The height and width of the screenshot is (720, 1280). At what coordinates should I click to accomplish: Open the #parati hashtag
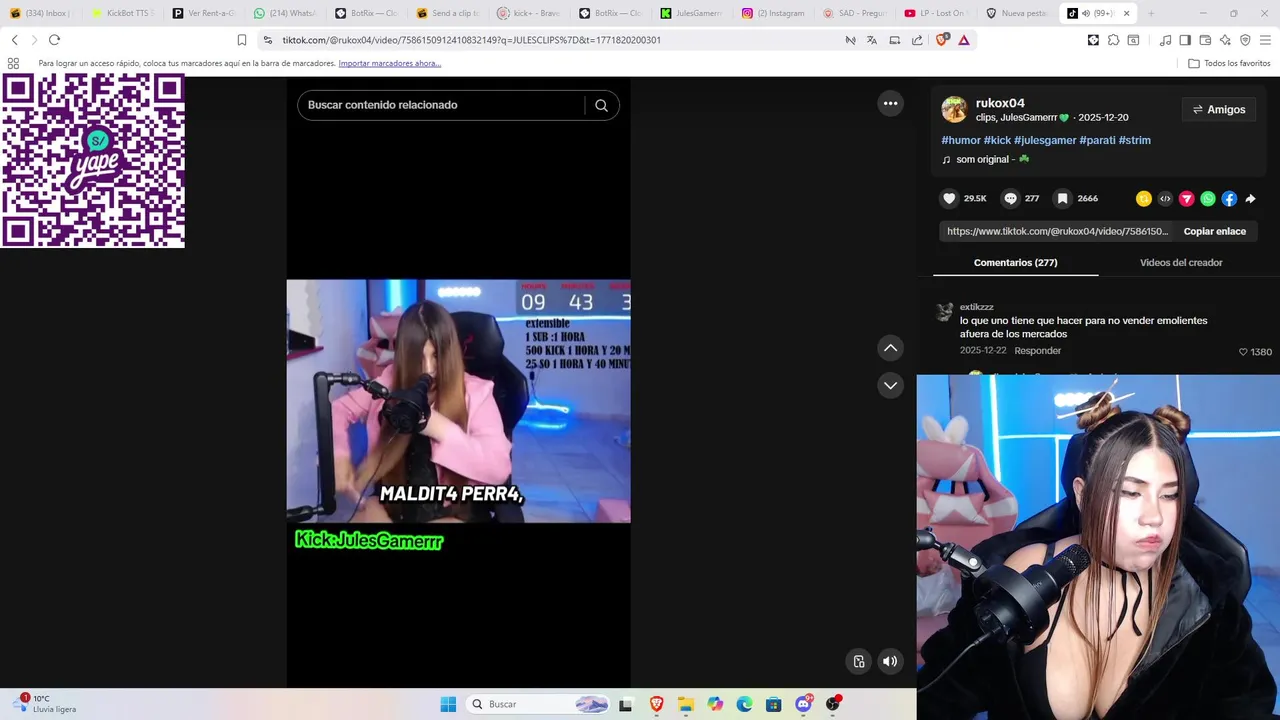pos(1097,140)
